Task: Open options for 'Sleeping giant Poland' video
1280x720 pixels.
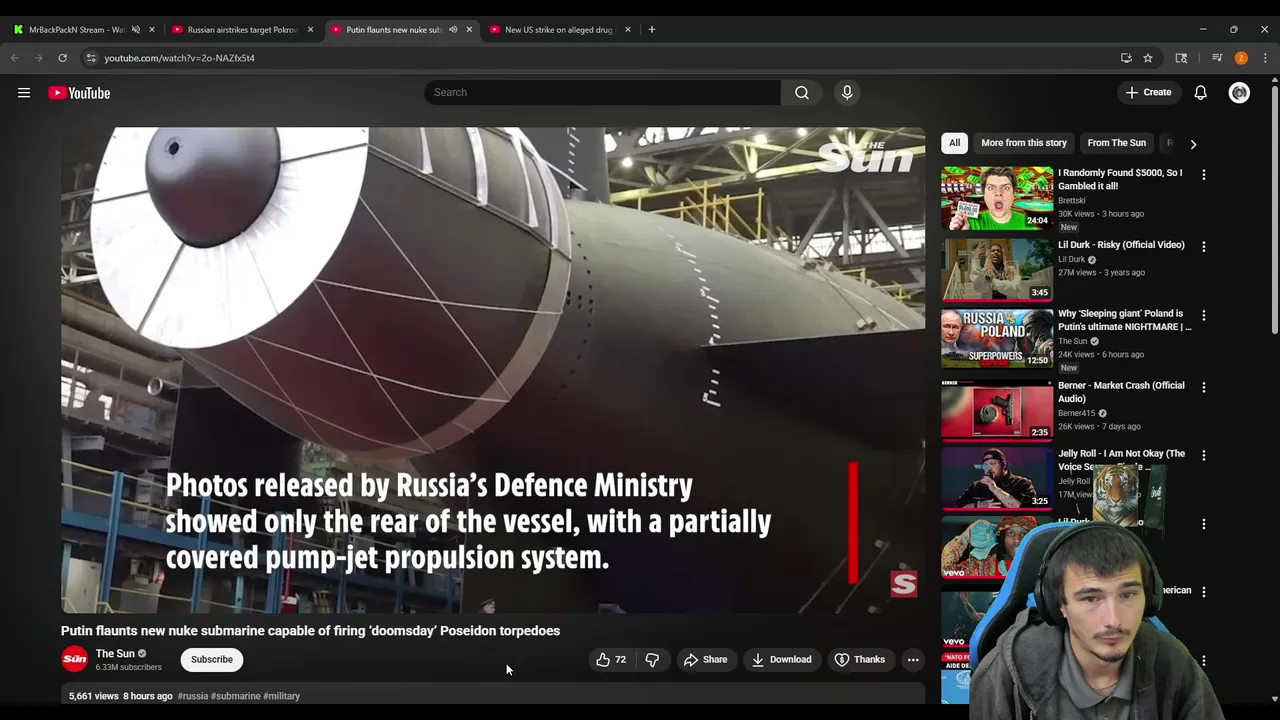Action: point(1204,315)
